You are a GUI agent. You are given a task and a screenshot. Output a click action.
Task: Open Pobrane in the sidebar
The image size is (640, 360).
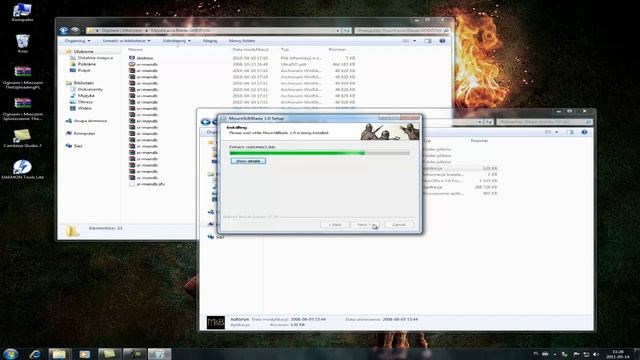(87, 64)
